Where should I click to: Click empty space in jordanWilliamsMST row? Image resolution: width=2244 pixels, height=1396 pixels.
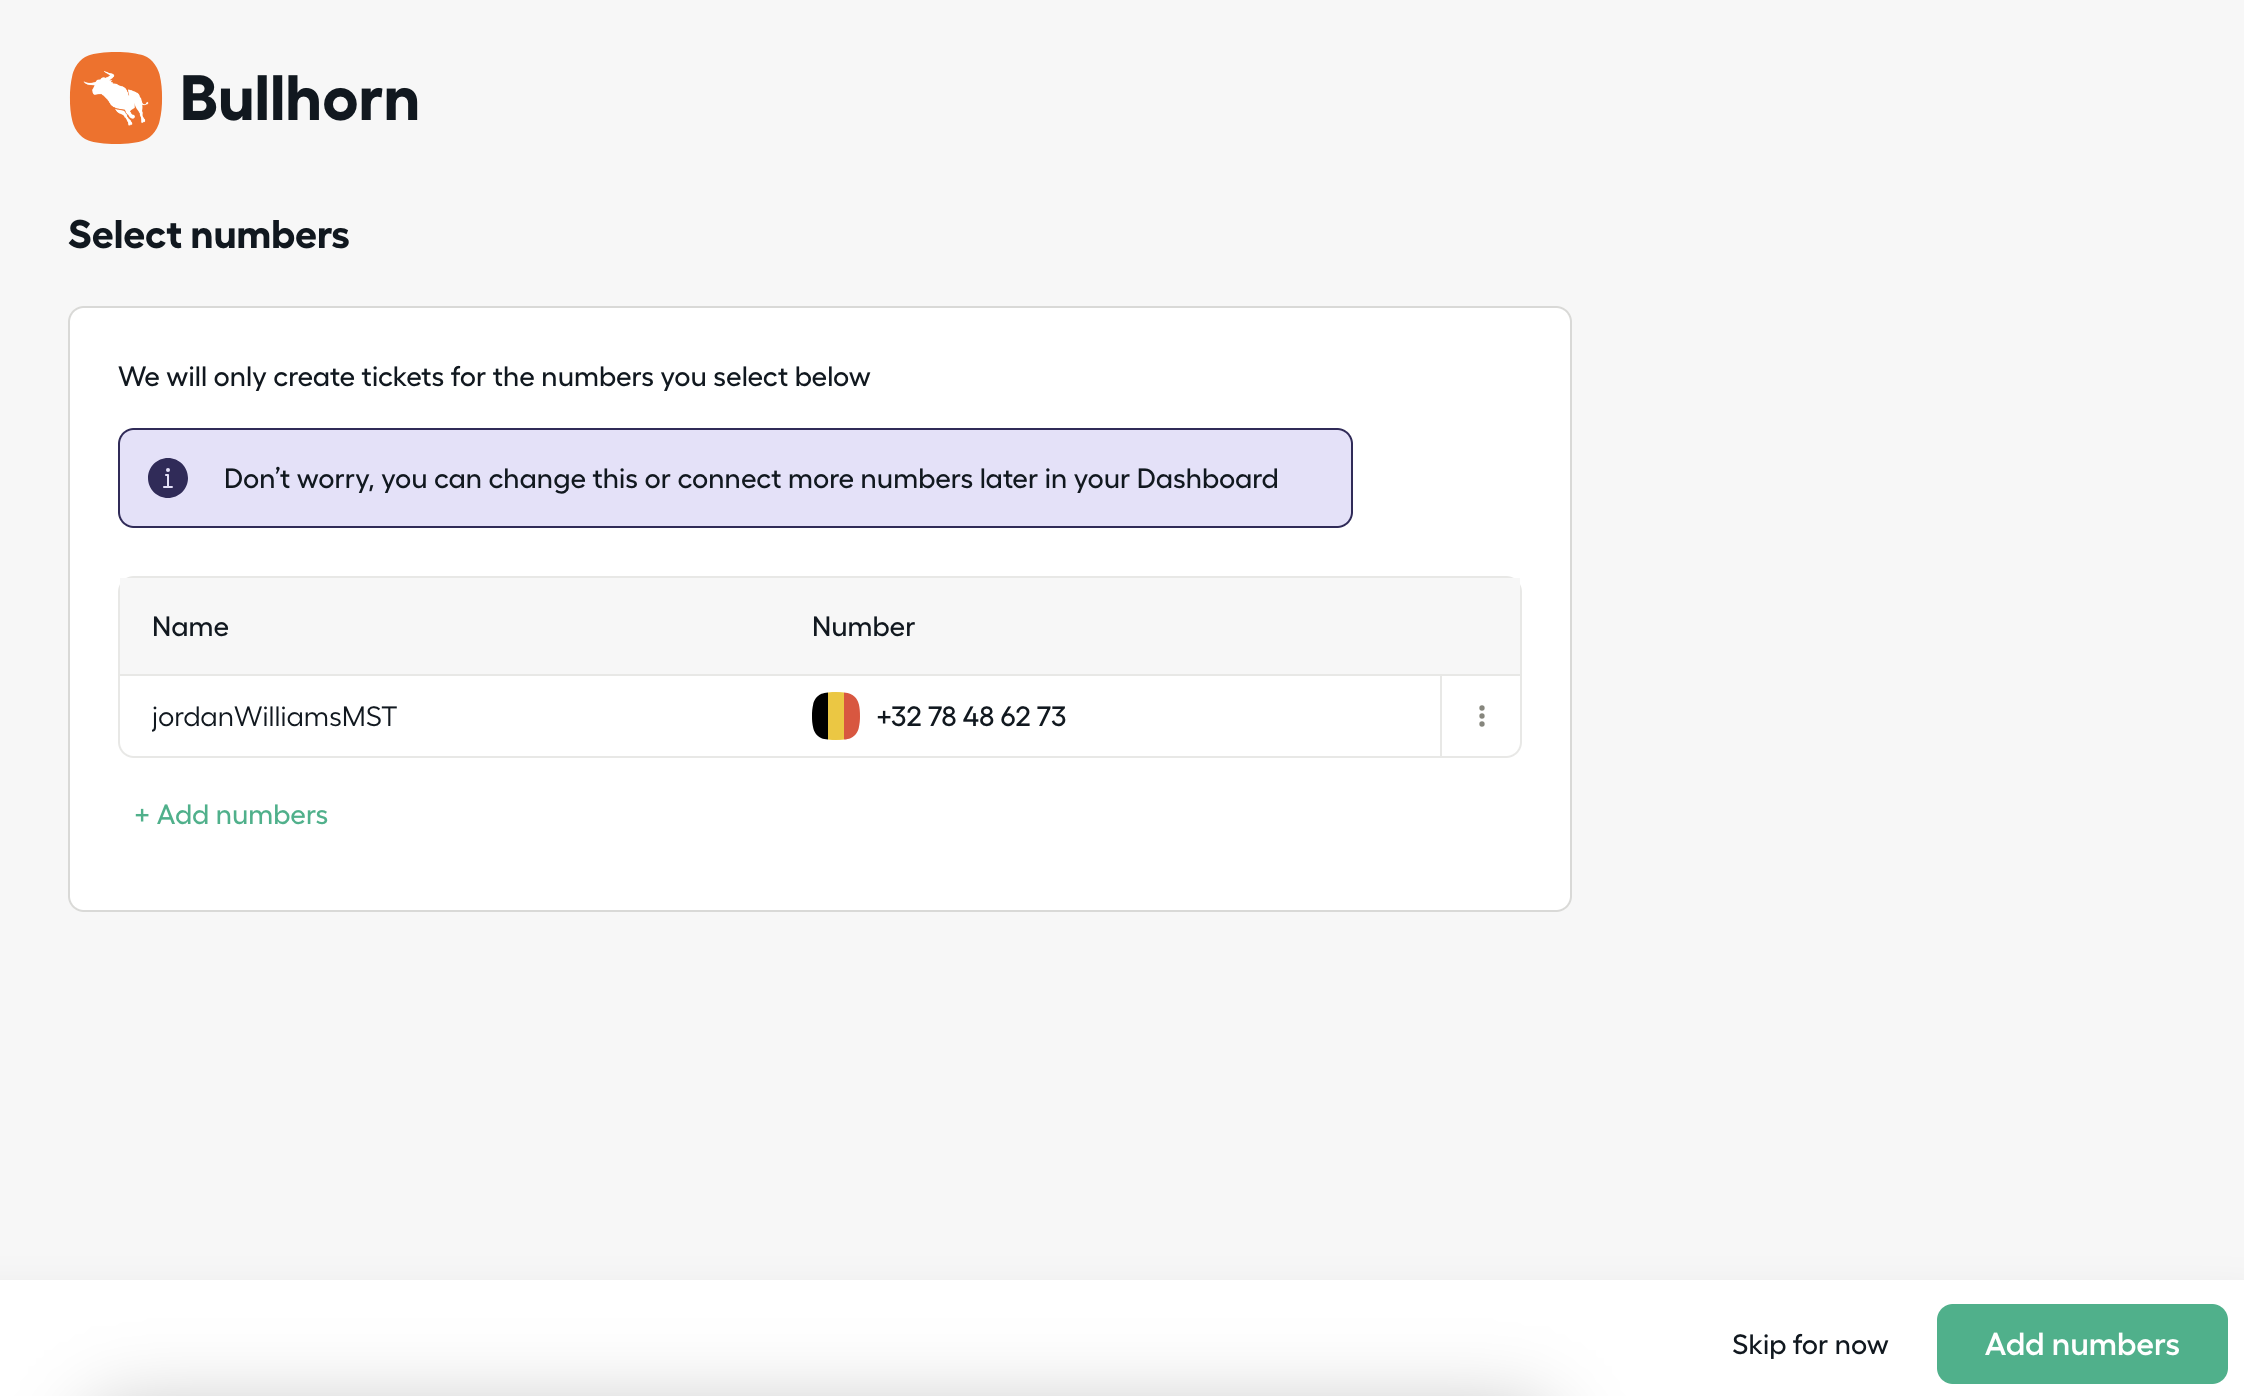[1250, 716]
